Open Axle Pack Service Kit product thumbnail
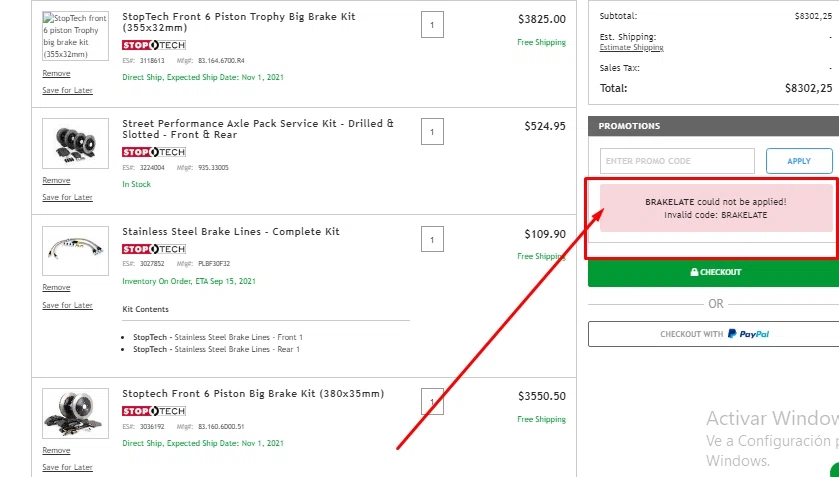Image resolution: width=839 pixels, height=477 pixels. pos(75,142)
